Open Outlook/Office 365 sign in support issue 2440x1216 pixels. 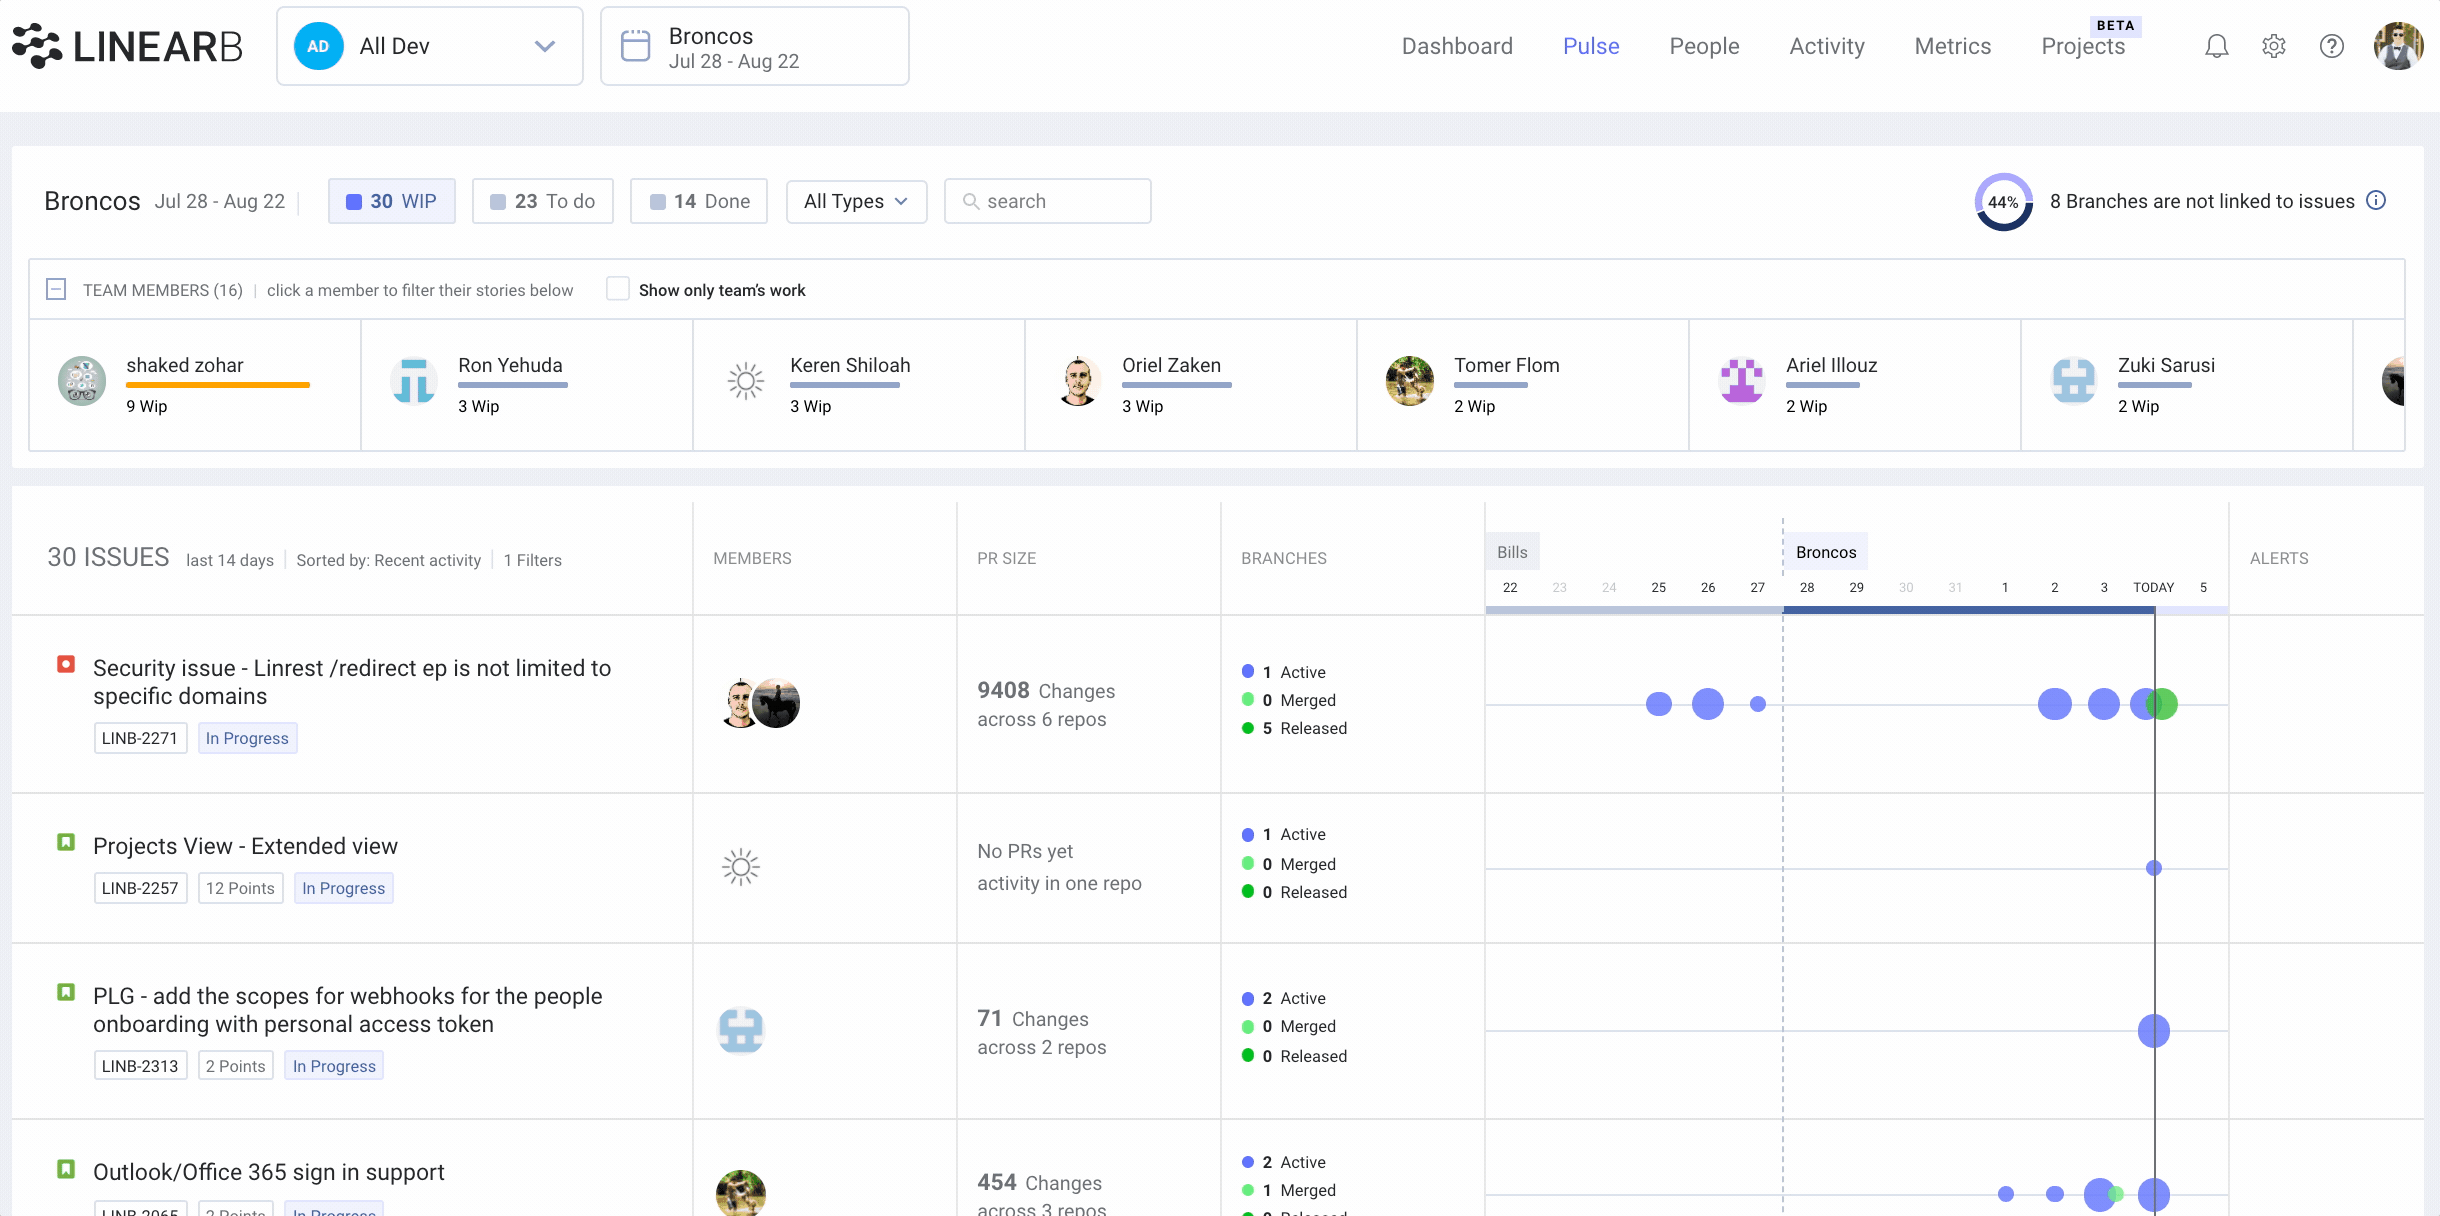pos(269,1172)
